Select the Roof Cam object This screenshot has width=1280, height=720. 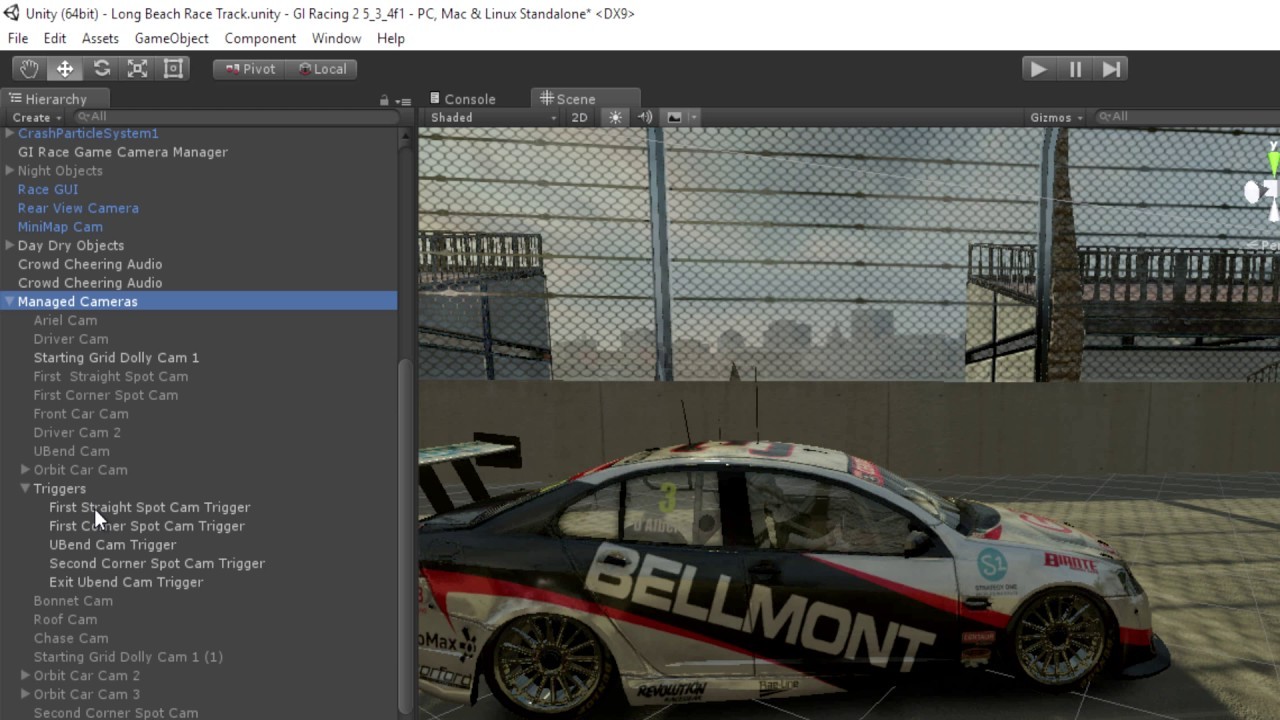pos(65,619)
